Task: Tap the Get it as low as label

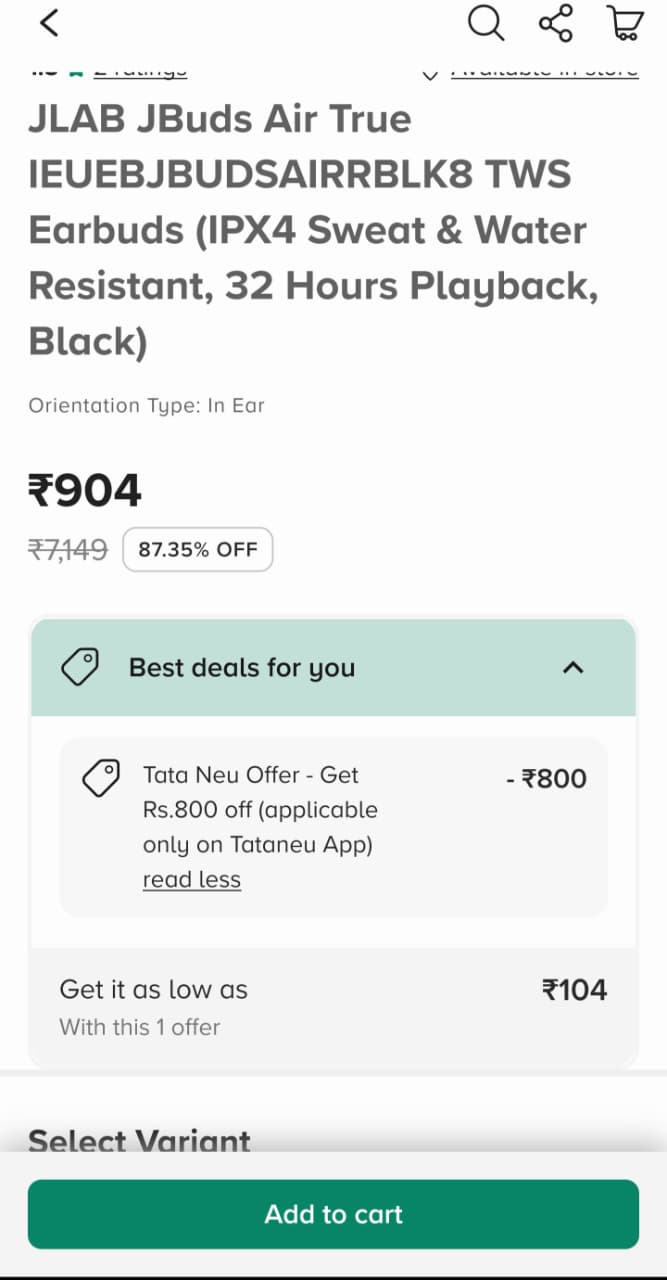Action: tap(154, 990)
